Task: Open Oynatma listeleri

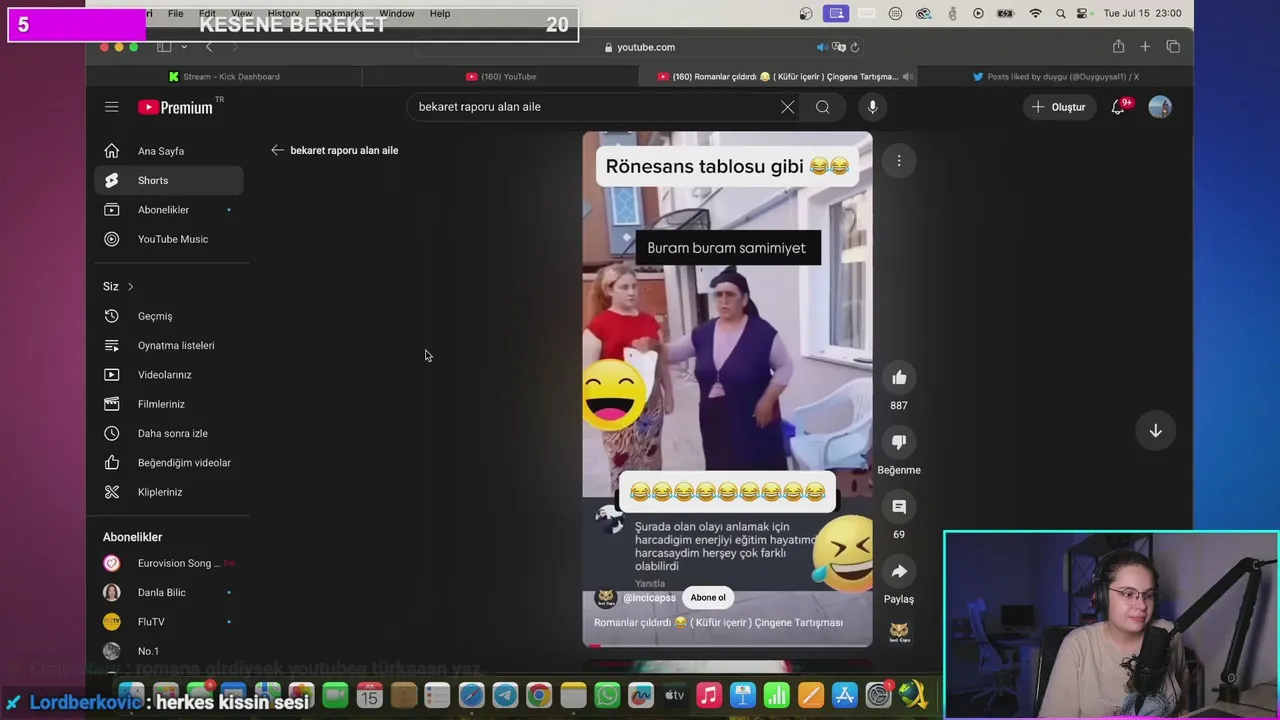Action: click(169, 345)
